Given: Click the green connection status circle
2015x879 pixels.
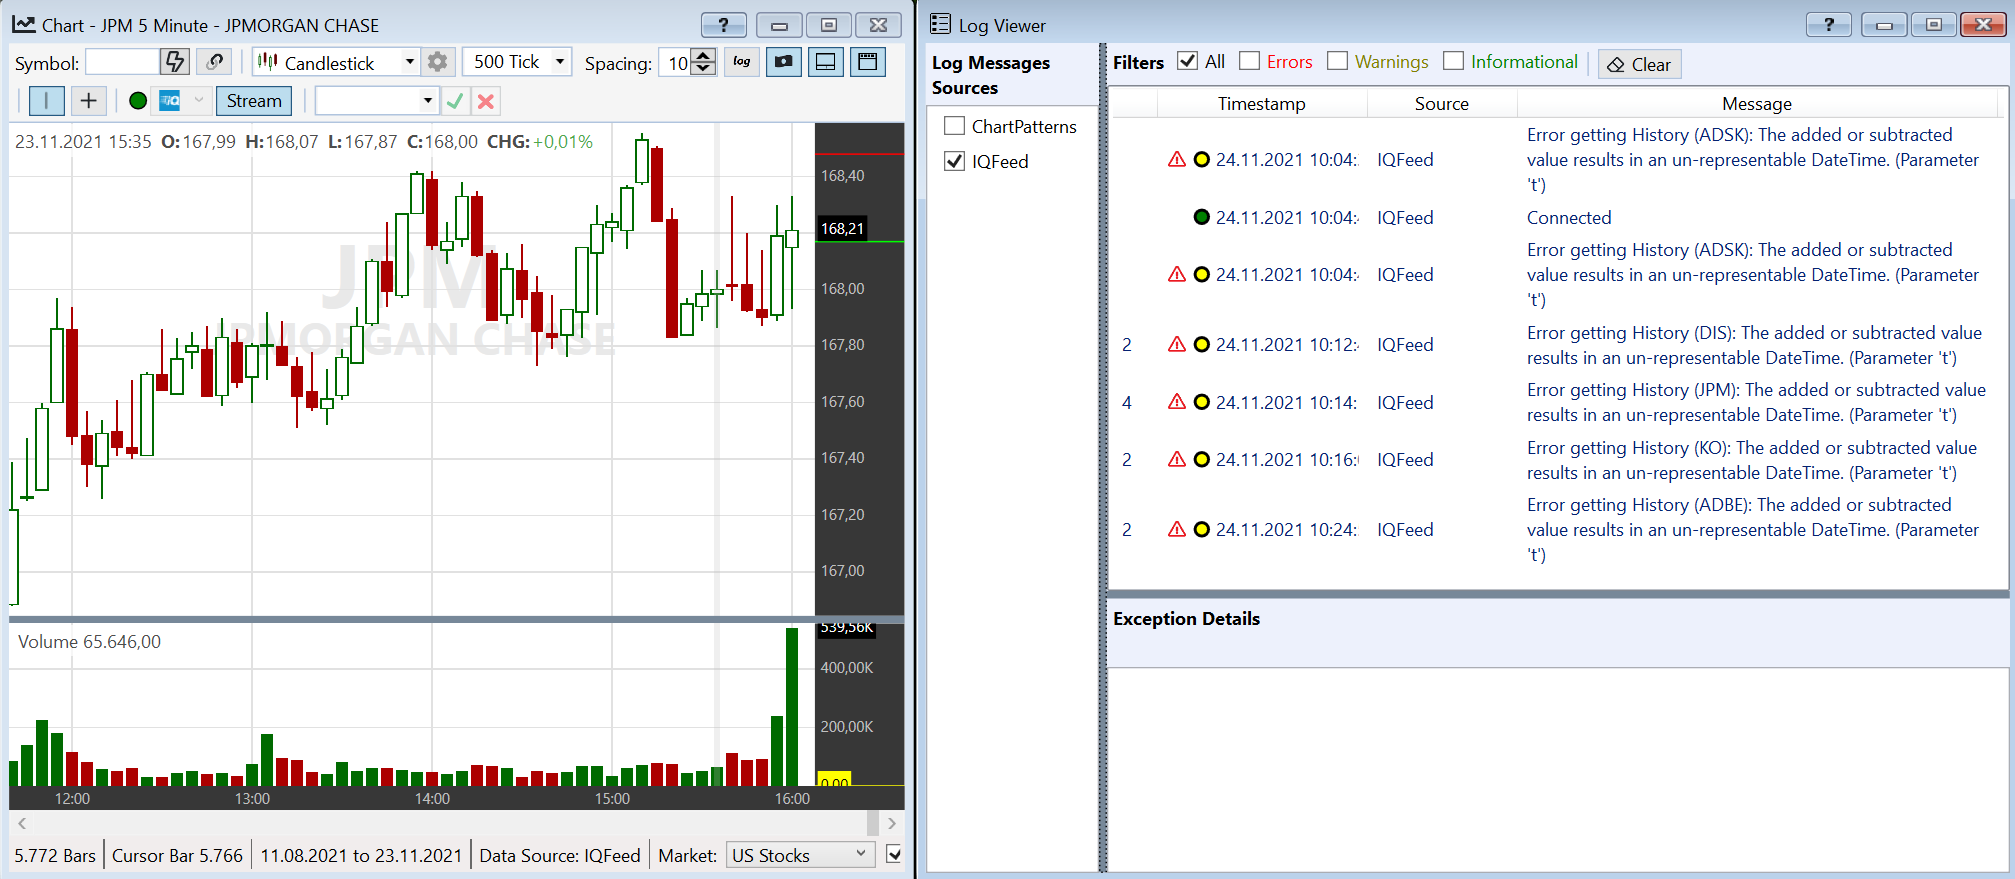Looking at the screenshot, I should pos(138,101).
